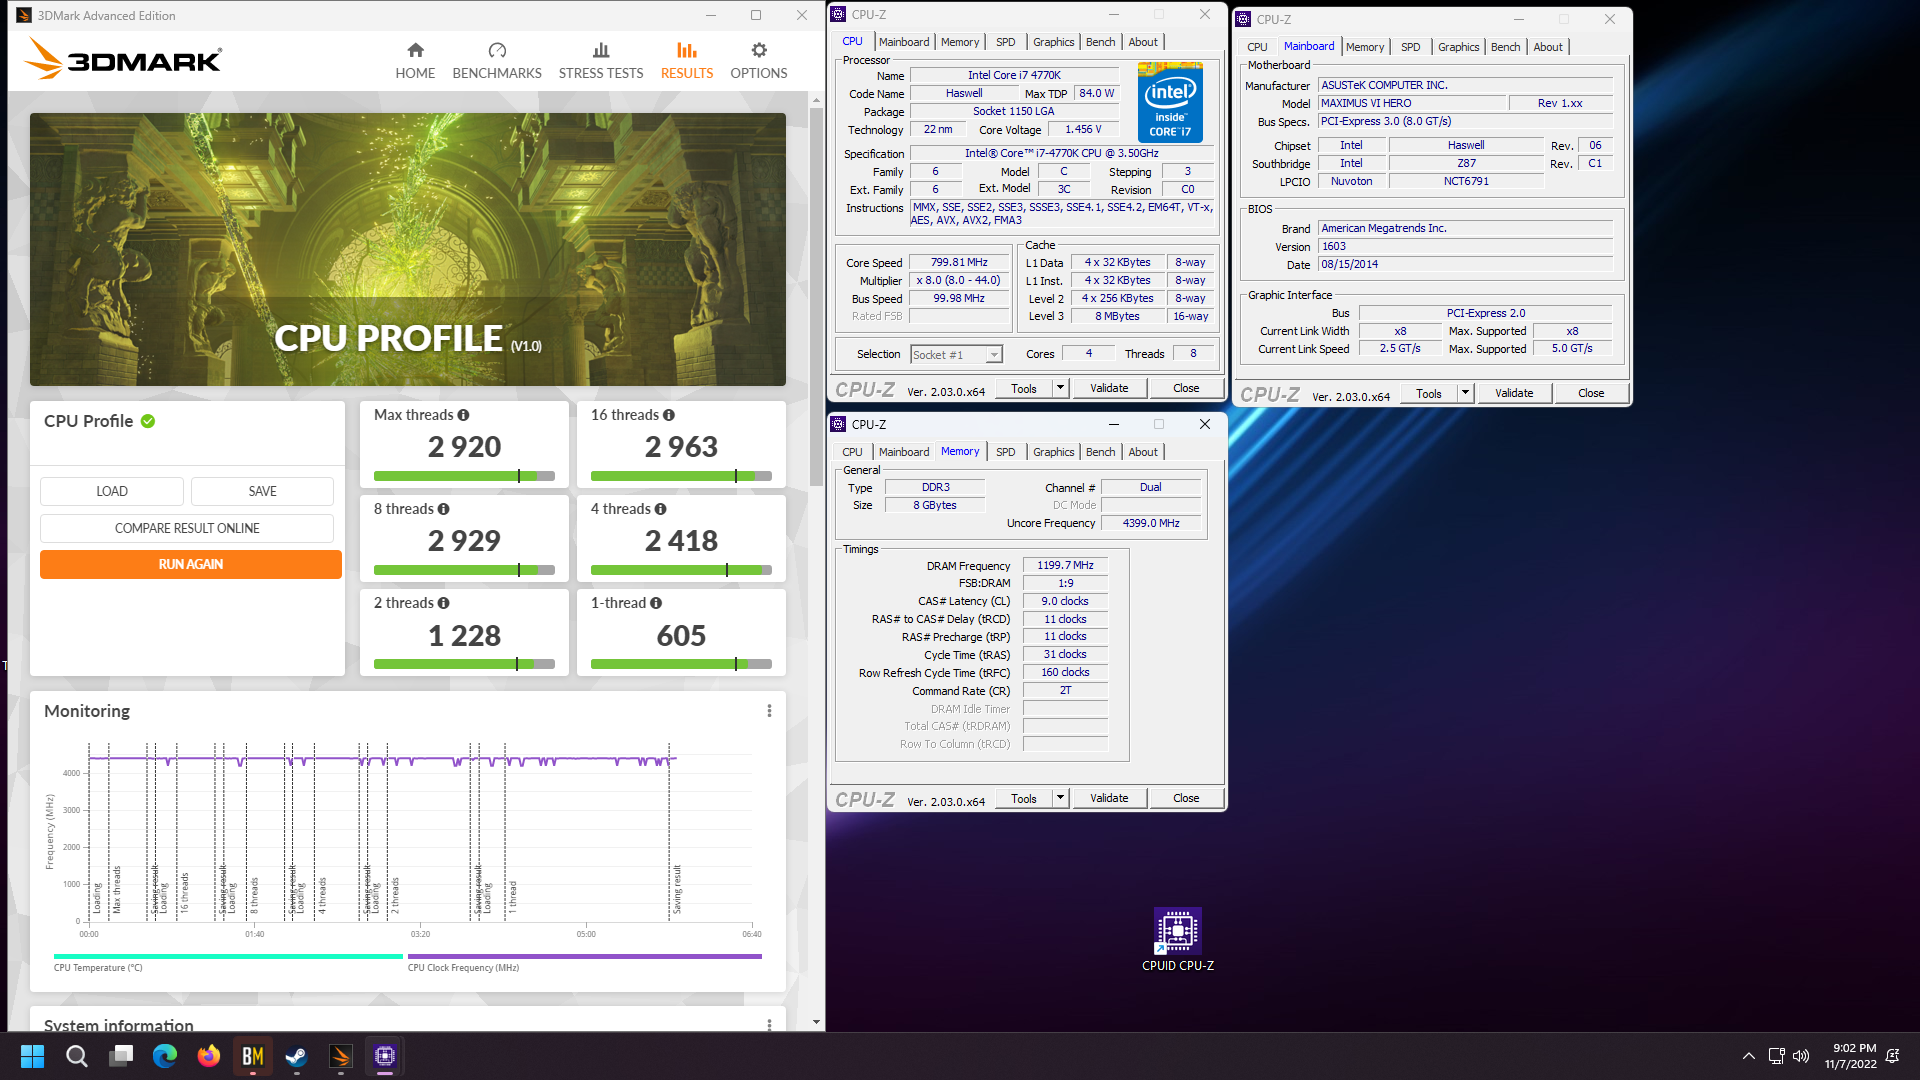Click Validate in the CPU-Z Mainboard window
1920x1080 pixels.
tap(1514, 393)
